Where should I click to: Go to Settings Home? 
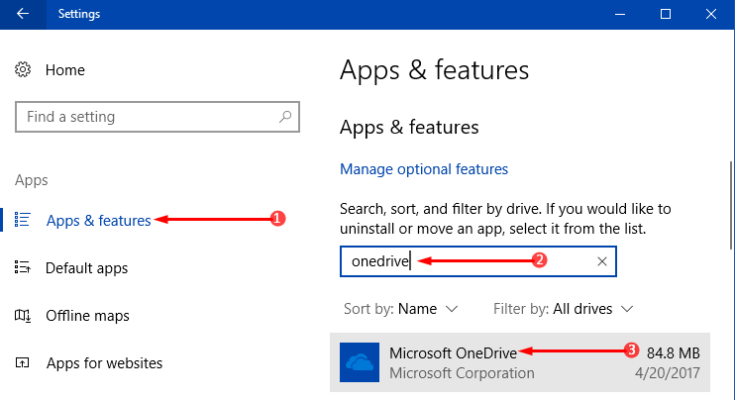65,70
